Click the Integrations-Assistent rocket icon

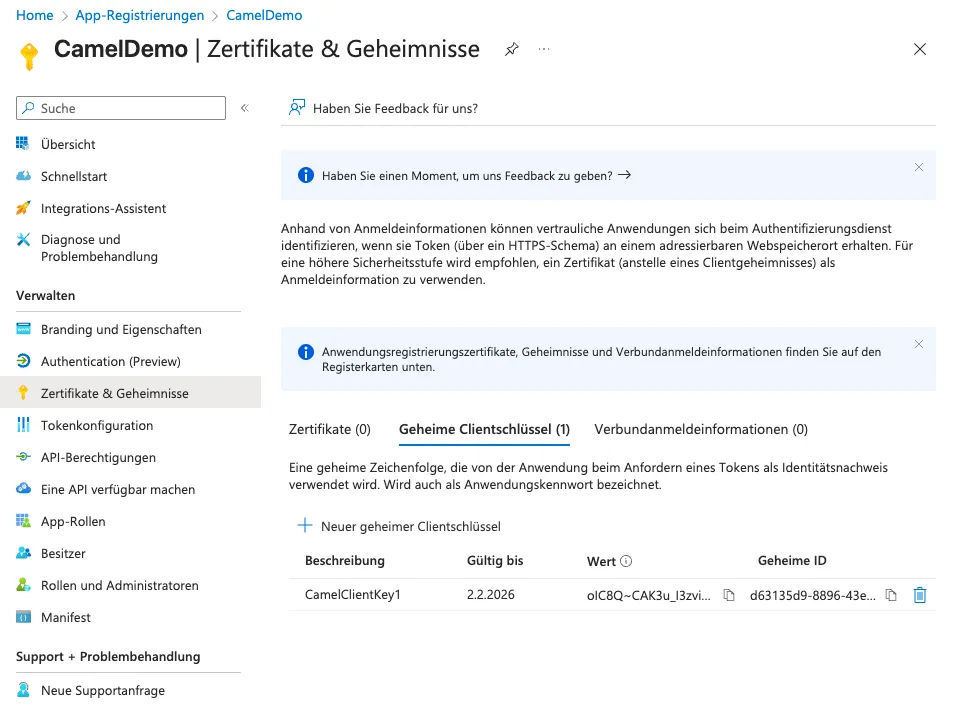point(23,208)
